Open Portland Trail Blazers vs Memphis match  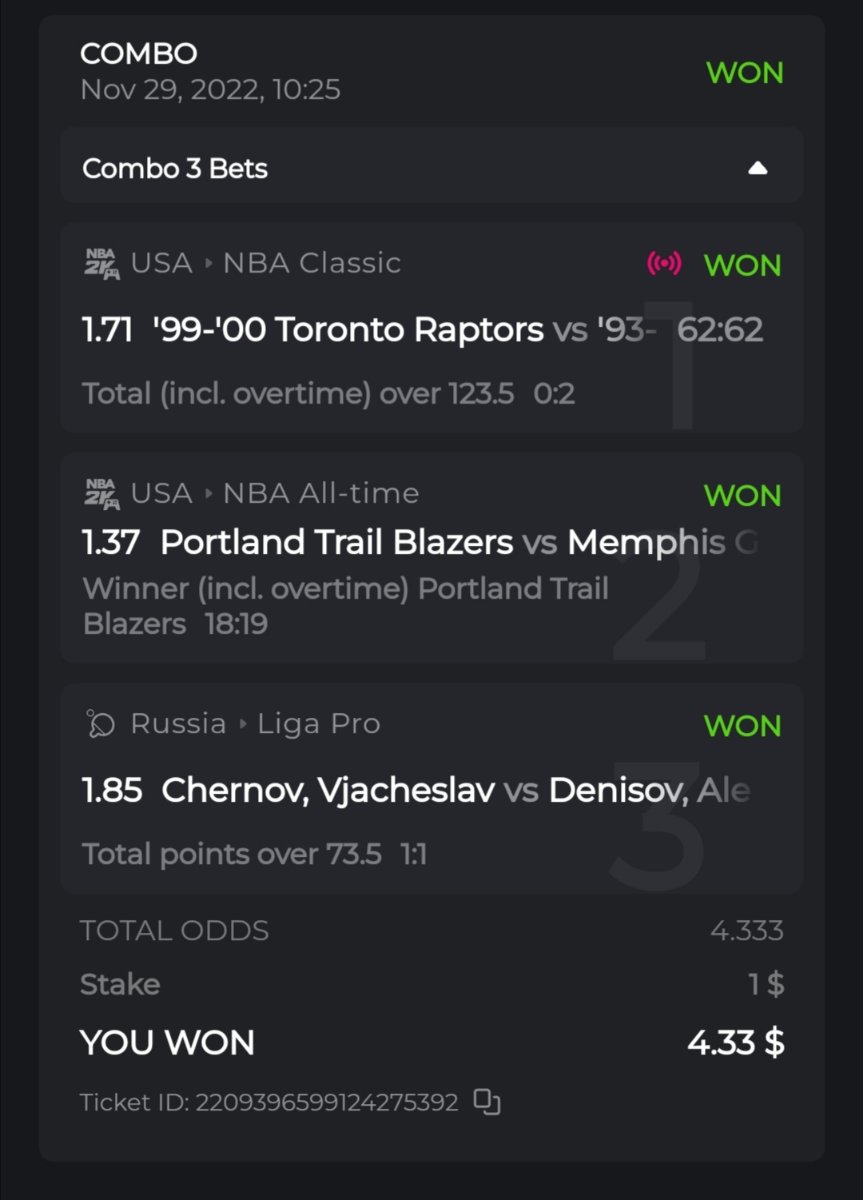coord(420,542)
